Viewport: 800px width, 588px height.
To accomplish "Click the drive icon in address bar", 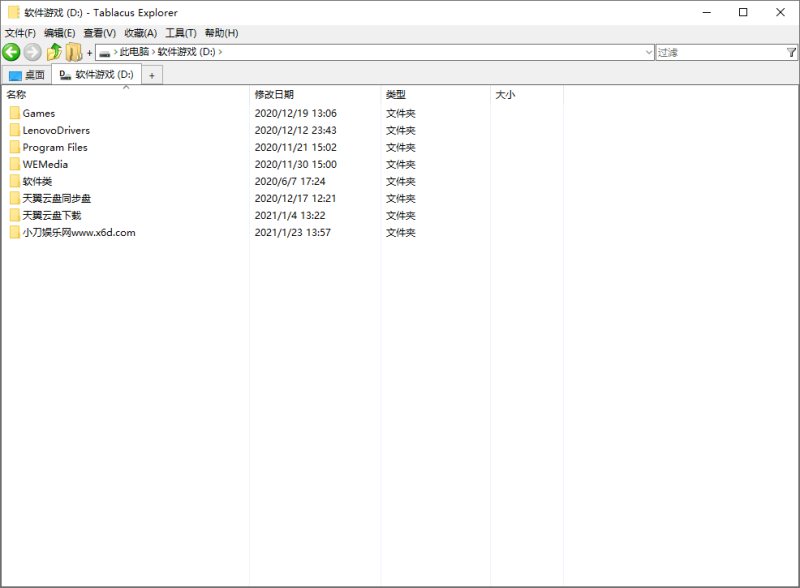I will pos(104,52).
